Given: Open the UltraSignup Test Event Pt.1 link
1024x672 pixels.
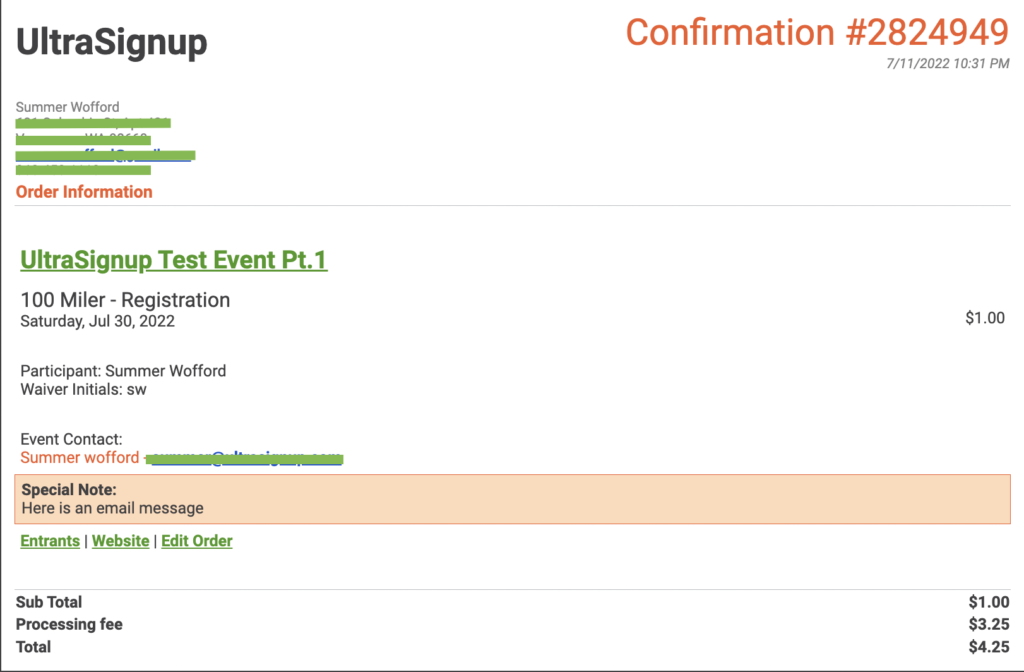Looking at the screenshot, I should click(173, 260).
